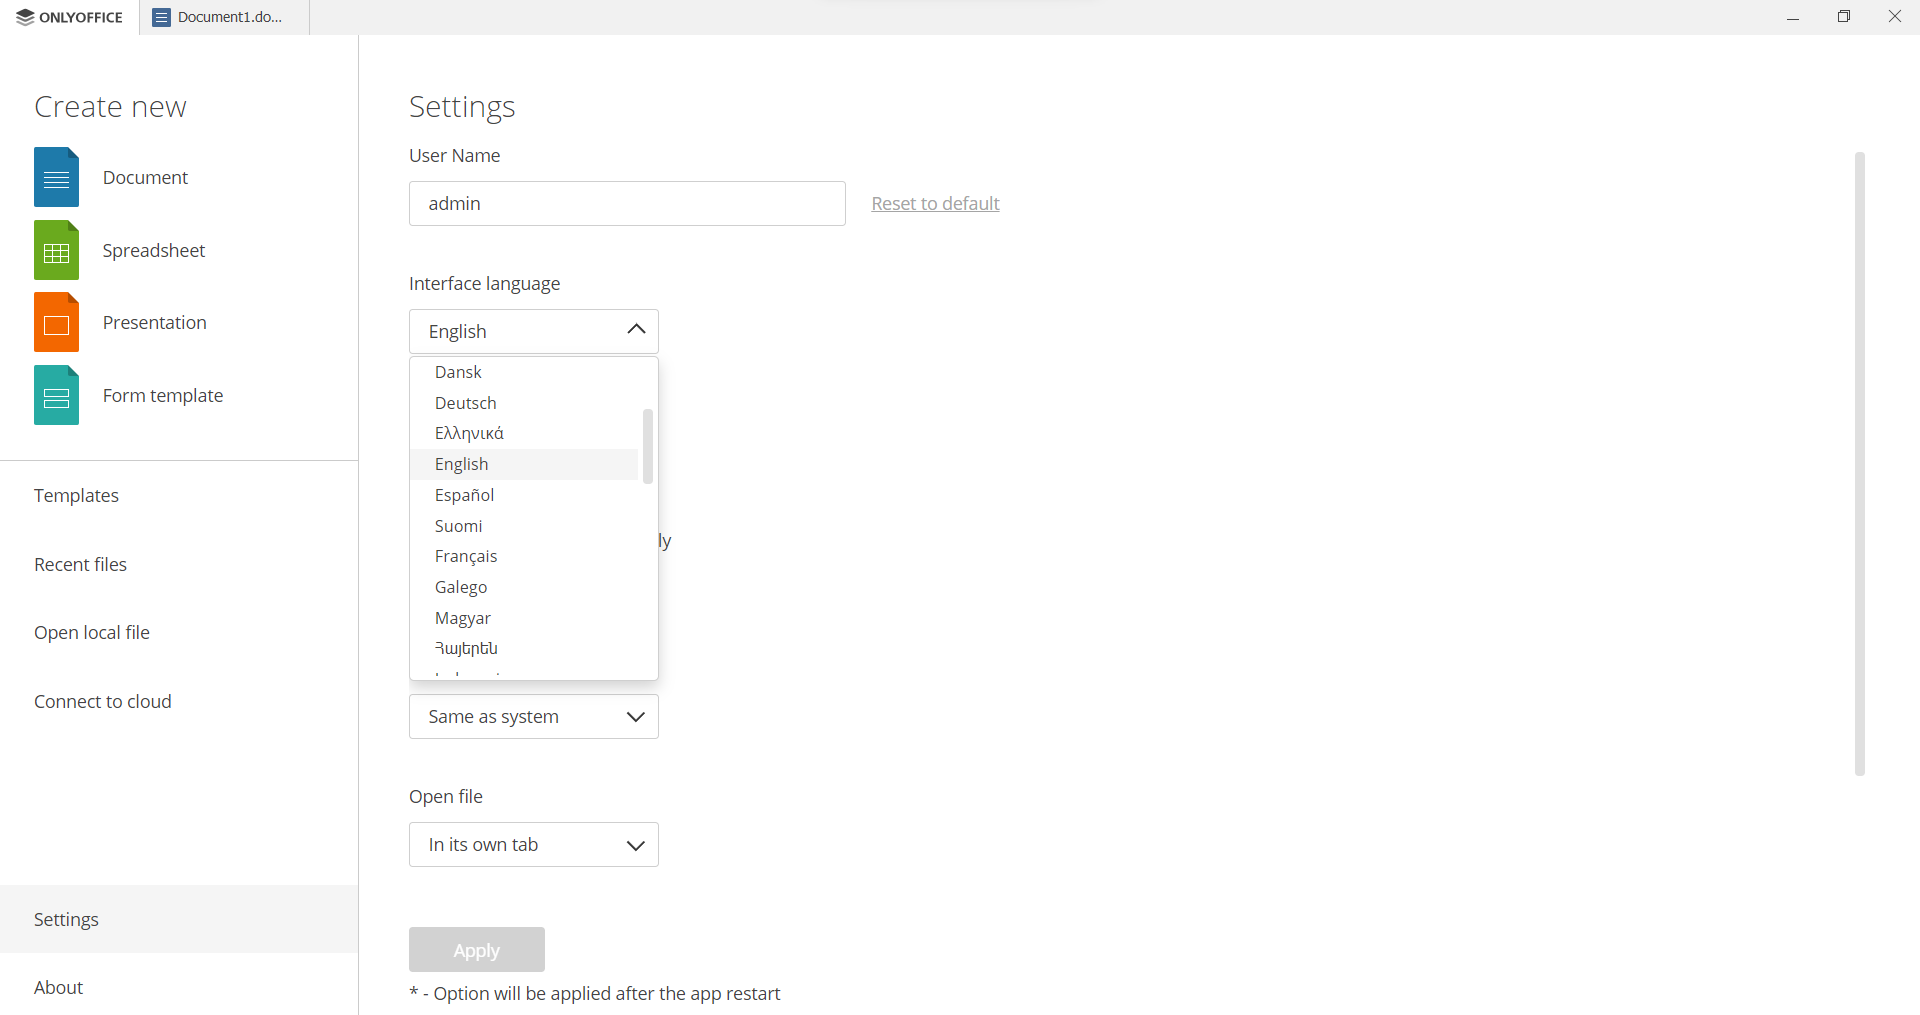
Task: Create a new Presentation
Action: pyautogui.click(x=154, y=322)
